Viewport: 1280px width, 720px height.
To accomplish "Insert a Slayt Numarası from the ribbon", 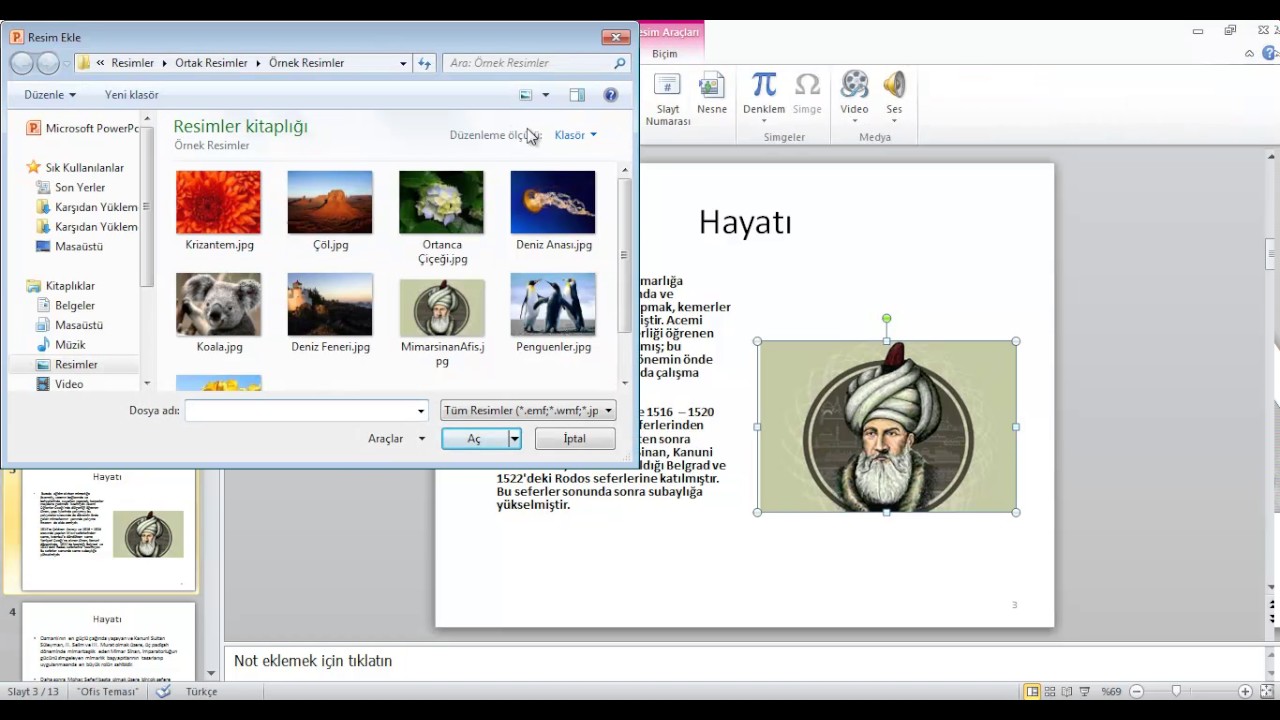I will (668, 99).
